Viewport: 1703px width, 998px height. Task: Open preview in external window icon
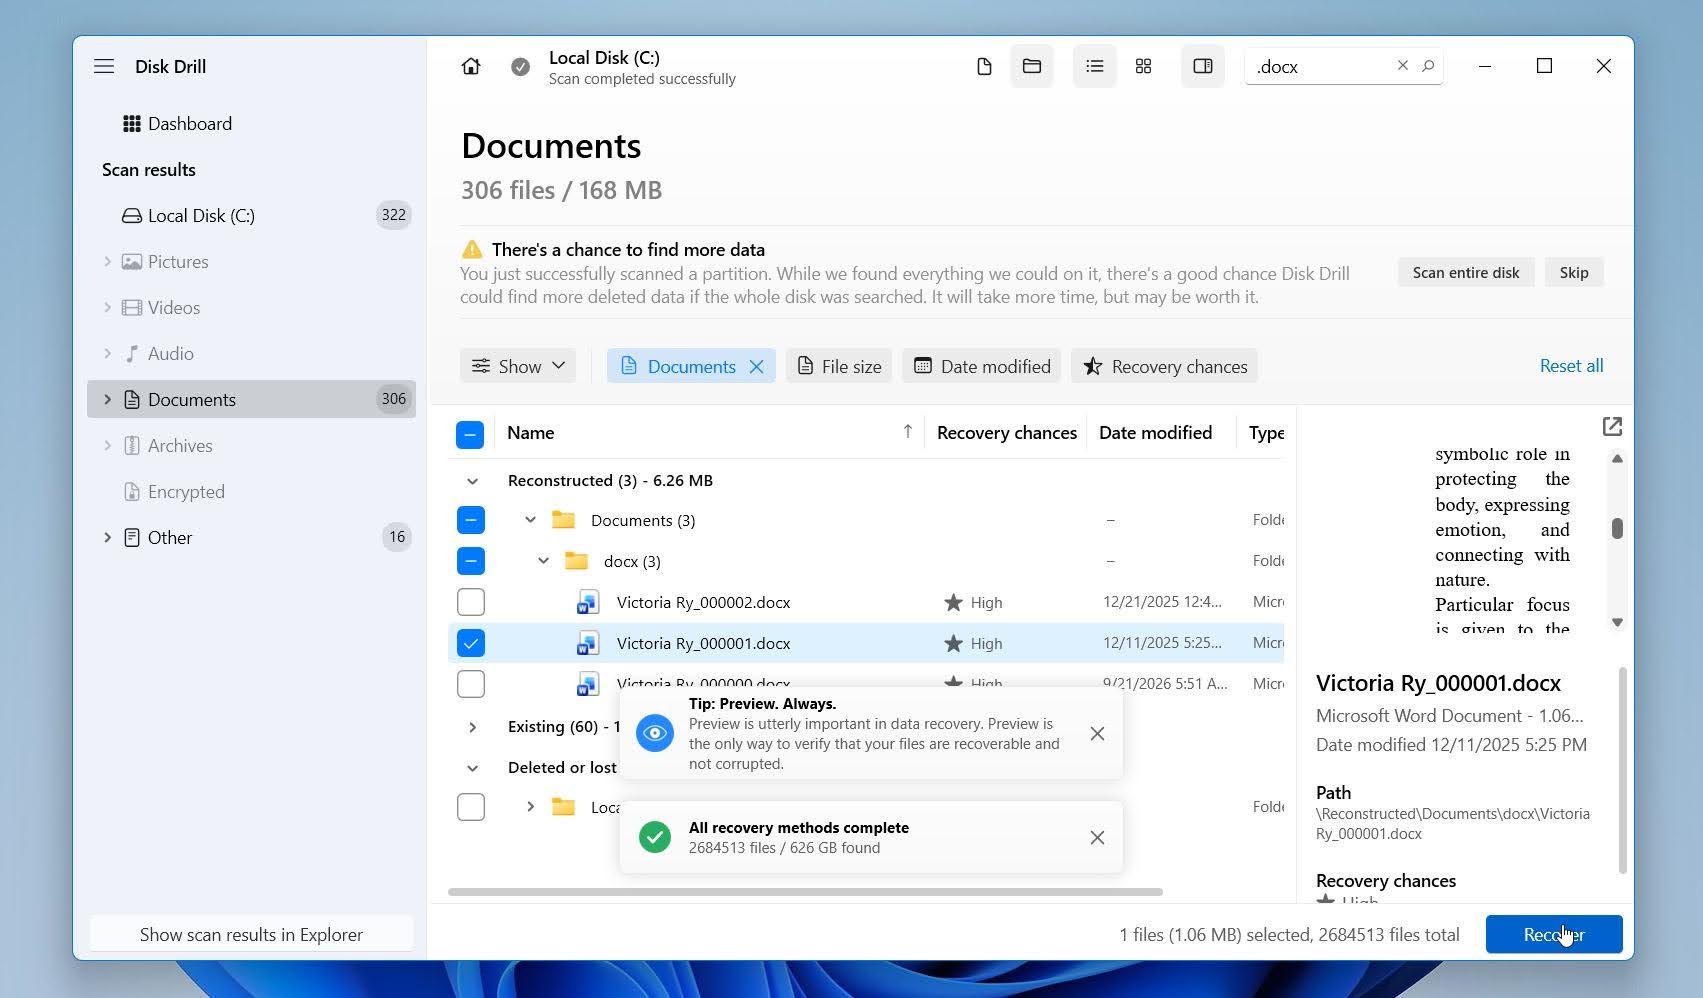1612,427
